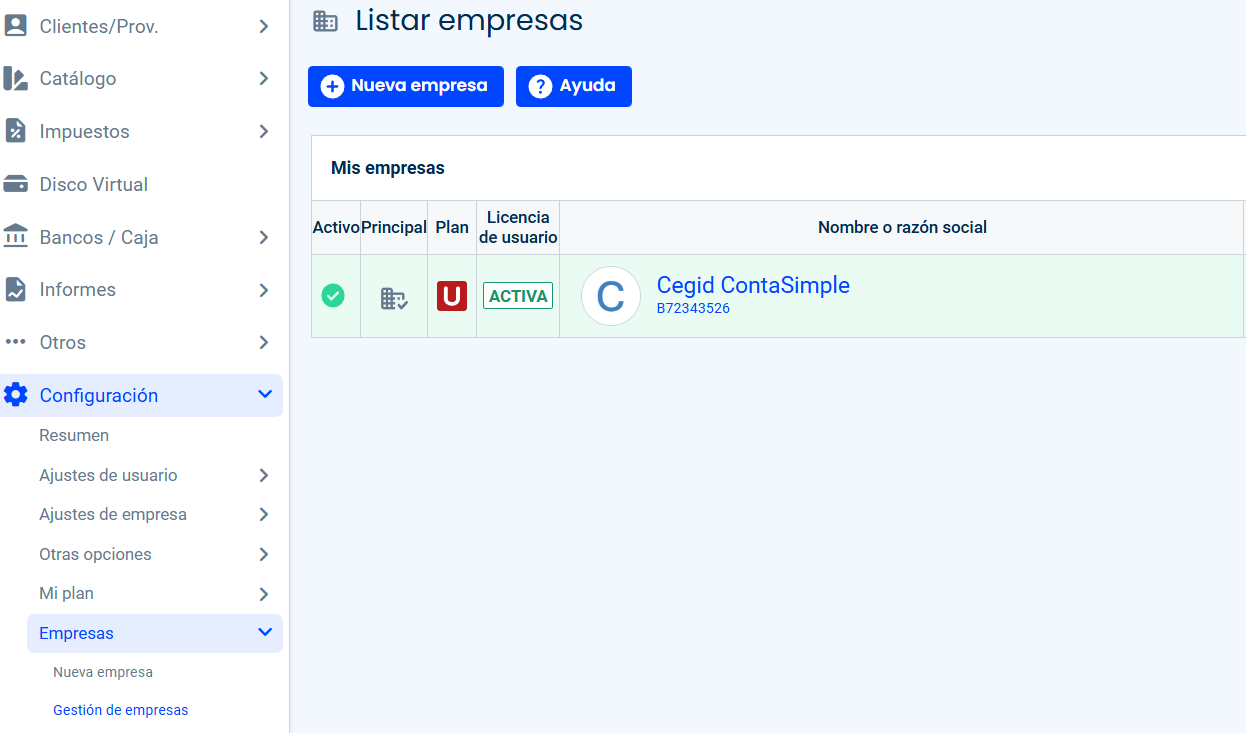Open Disco Virtual drive icon
This screenshot has height=733, width=1246.
click(x=15, y=184)
